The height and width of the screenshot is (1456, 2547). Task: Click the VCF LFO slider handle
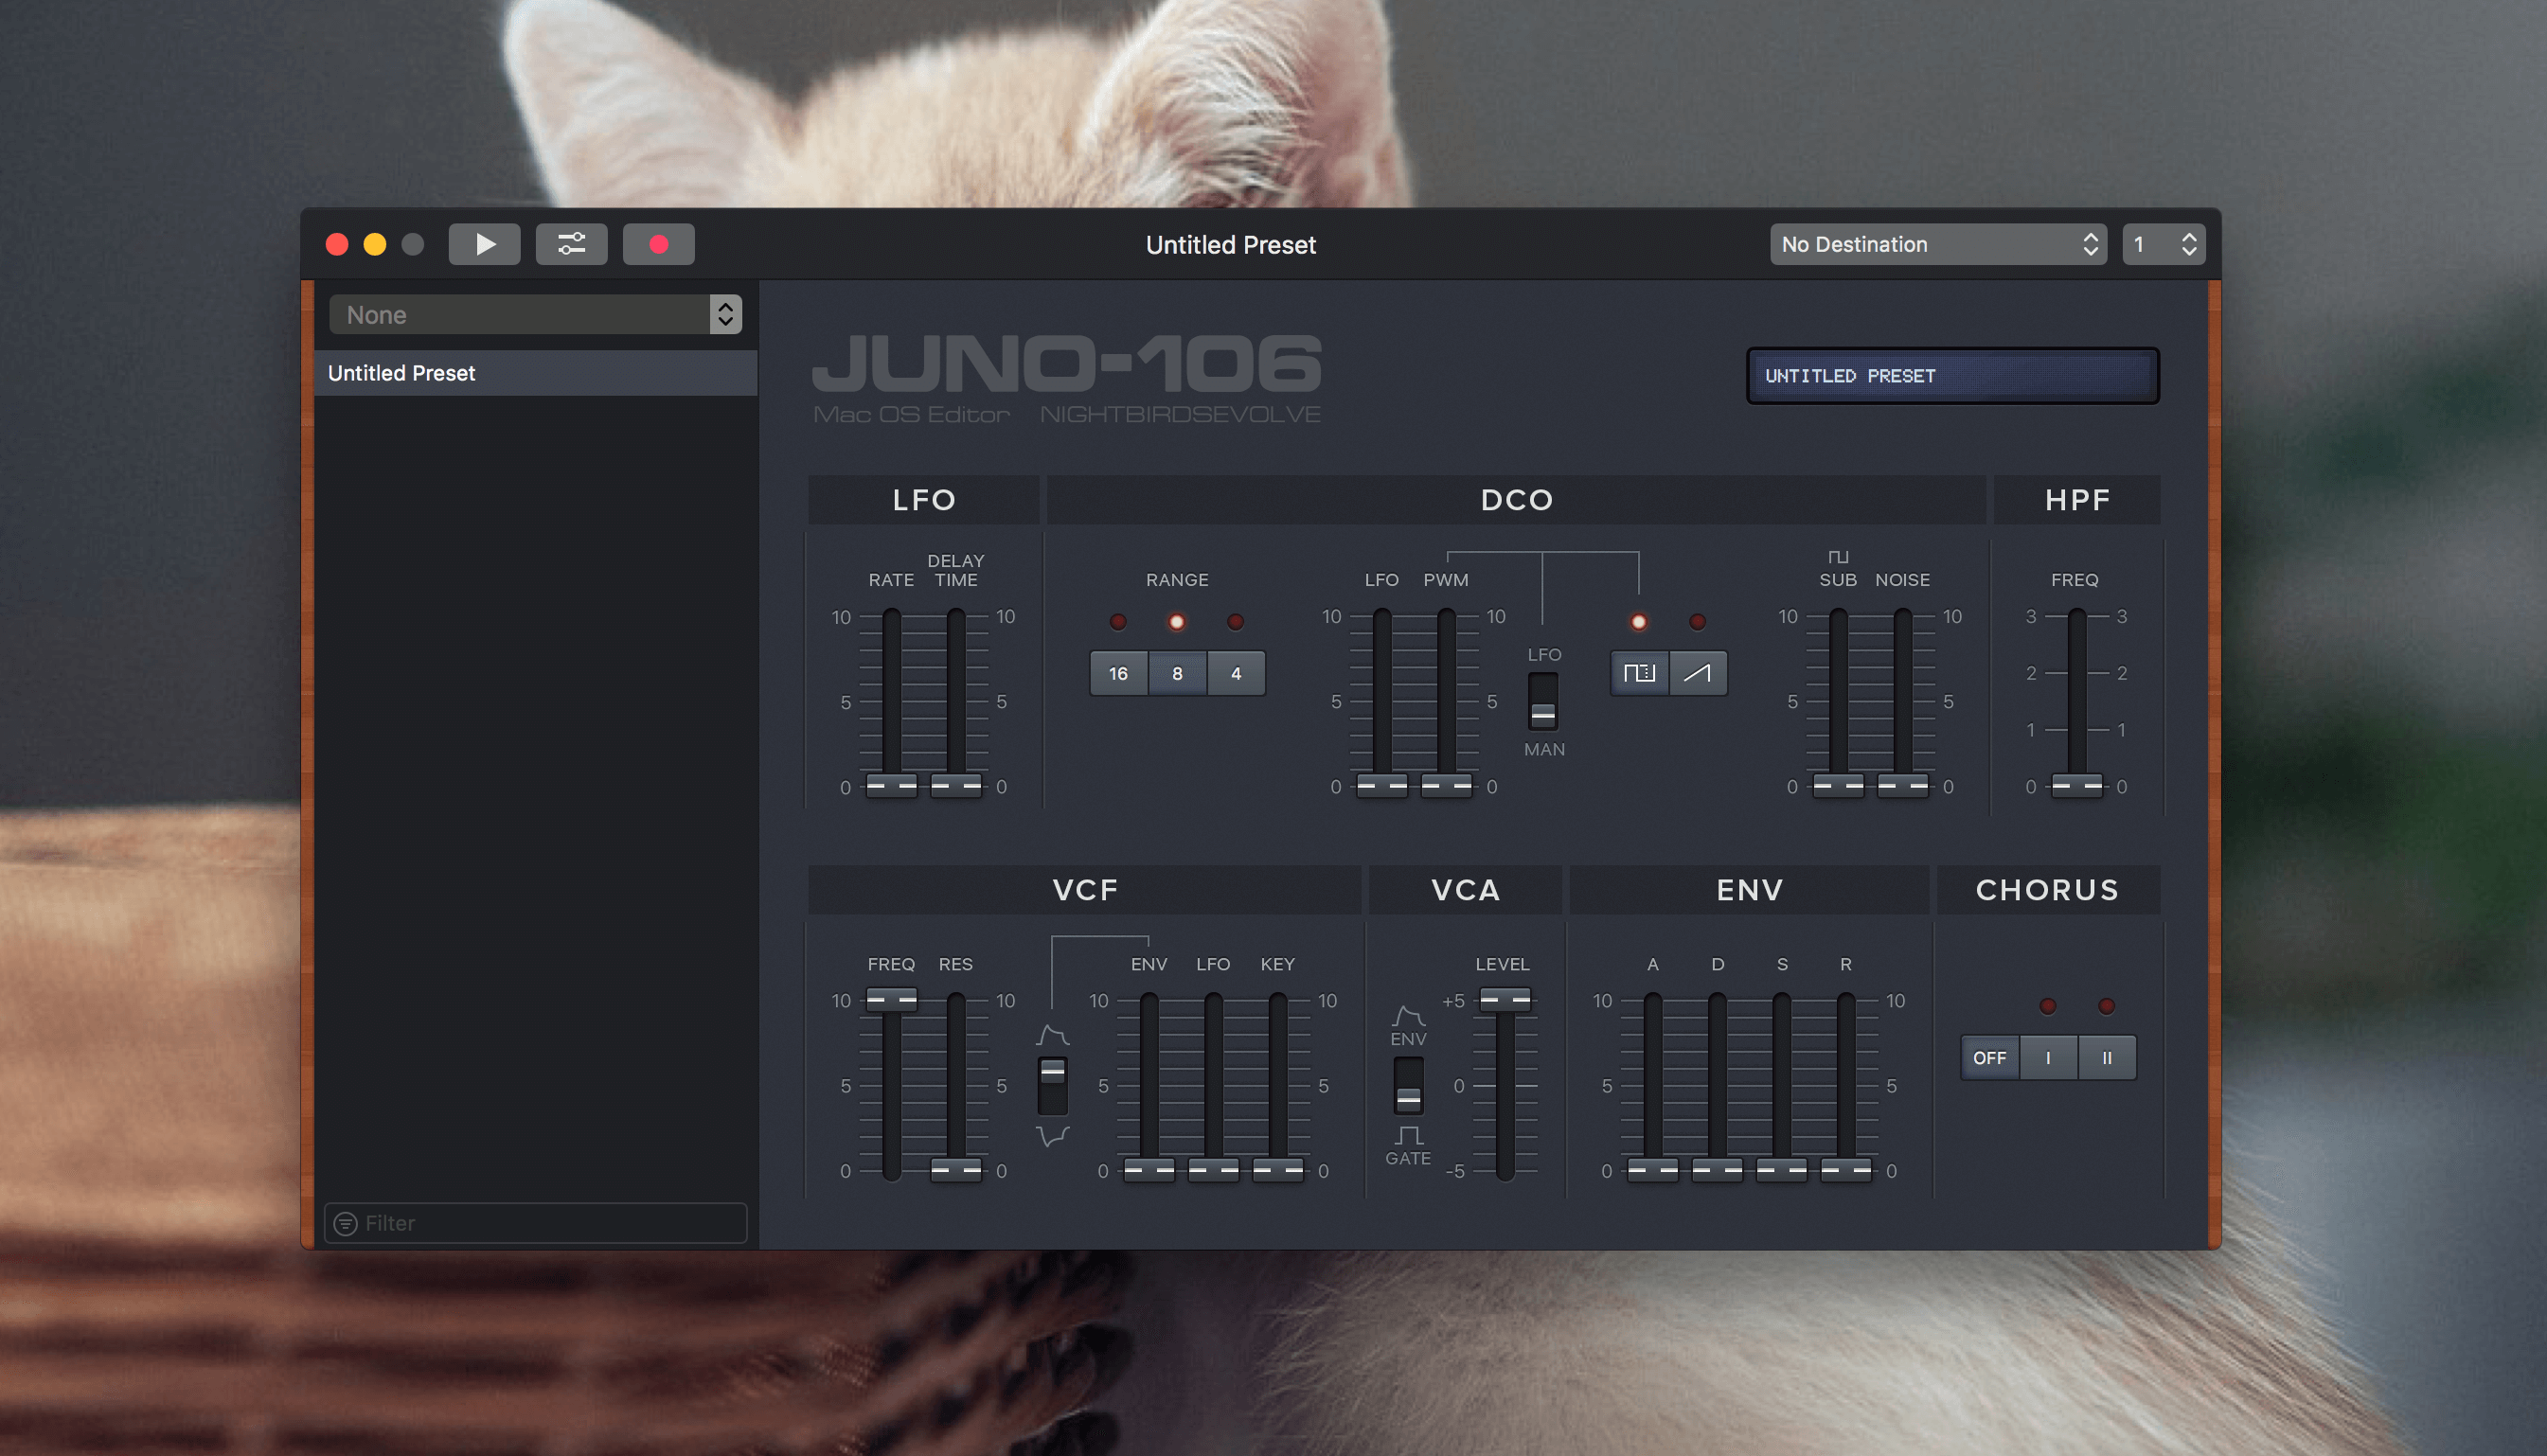(1213, 1169)
